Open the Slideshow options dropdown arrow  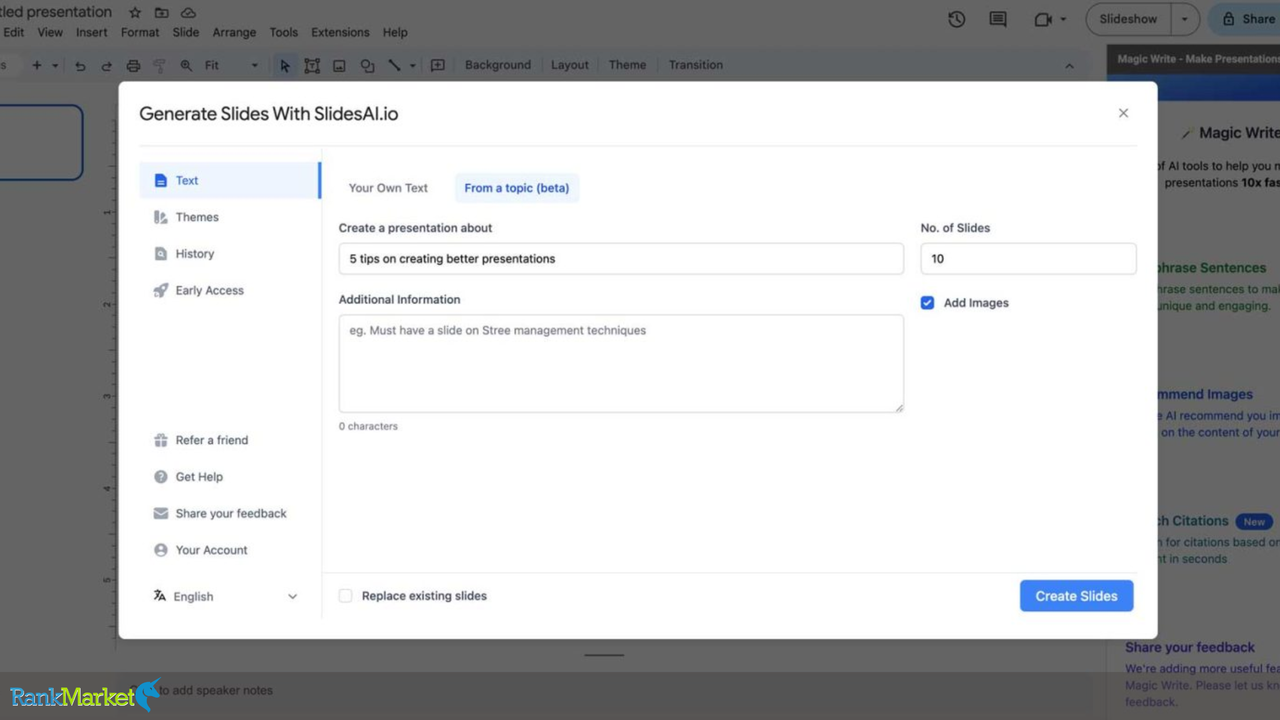coord(1184,19)
